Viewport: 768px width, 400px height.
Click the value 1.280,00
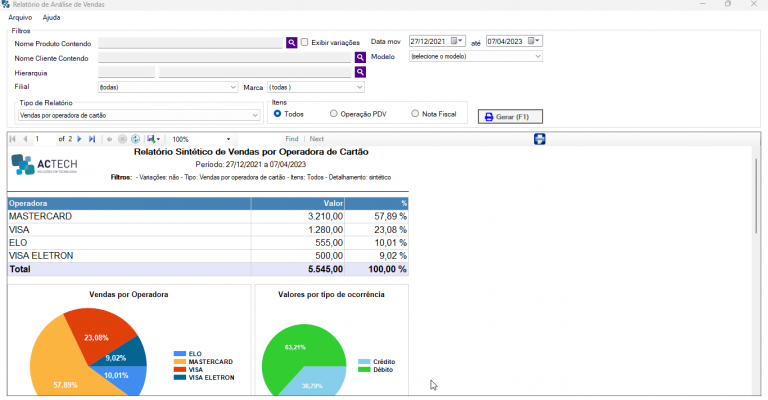tap(325, 230)
